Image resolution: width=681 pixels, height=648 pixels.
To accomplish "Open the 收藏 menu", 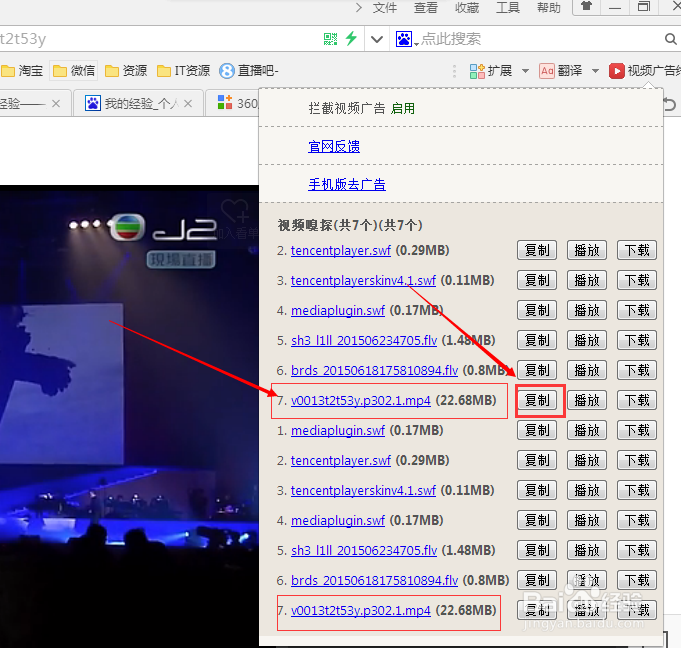I will [x=467, y=7].
